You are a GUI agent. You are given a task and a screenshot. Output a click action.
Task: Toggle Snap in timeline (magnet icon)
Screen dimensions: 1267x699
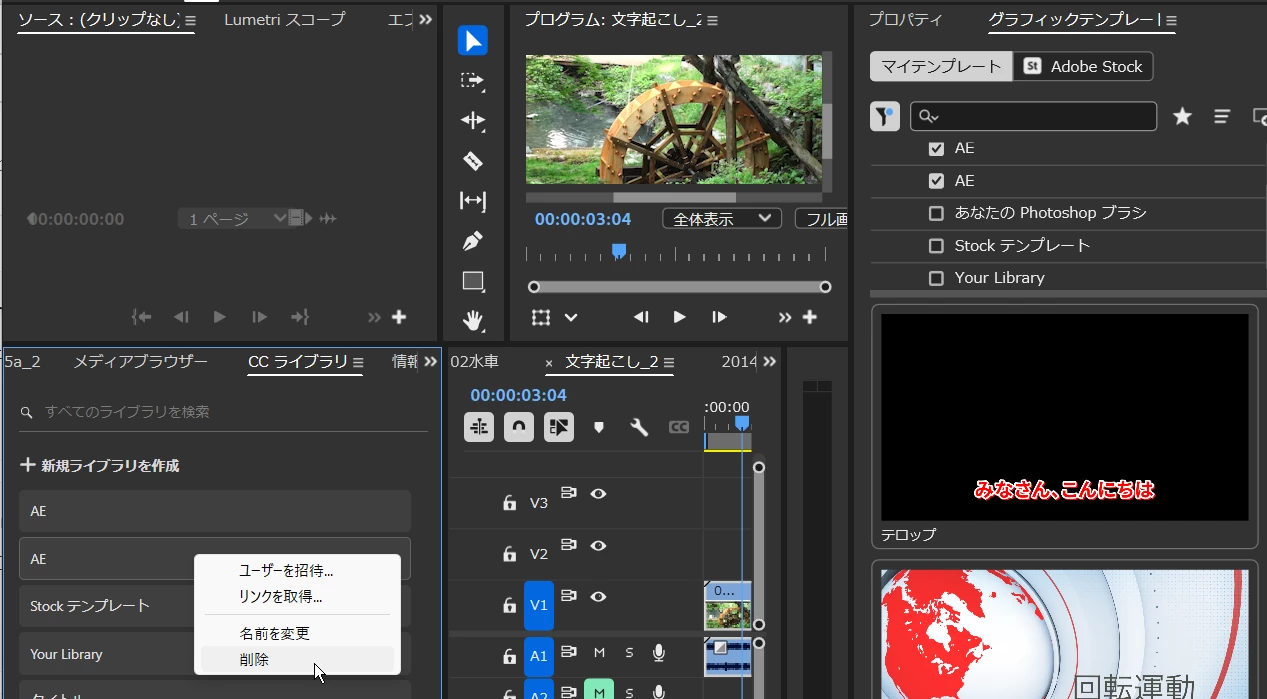(519, 427)
